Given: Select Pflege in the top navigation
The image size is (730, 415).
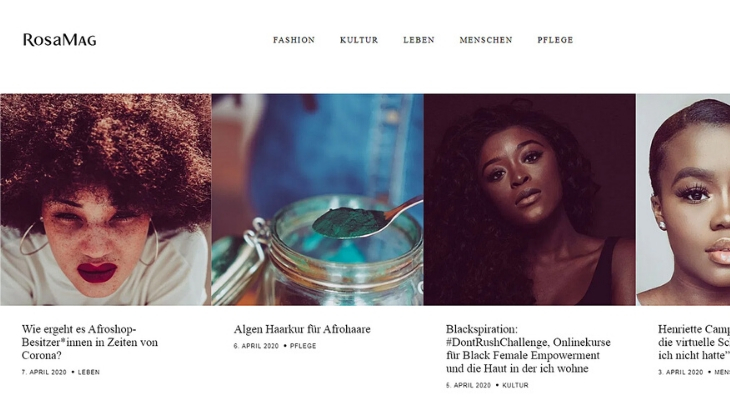Looking at the screenshot, I should point(555,40).
